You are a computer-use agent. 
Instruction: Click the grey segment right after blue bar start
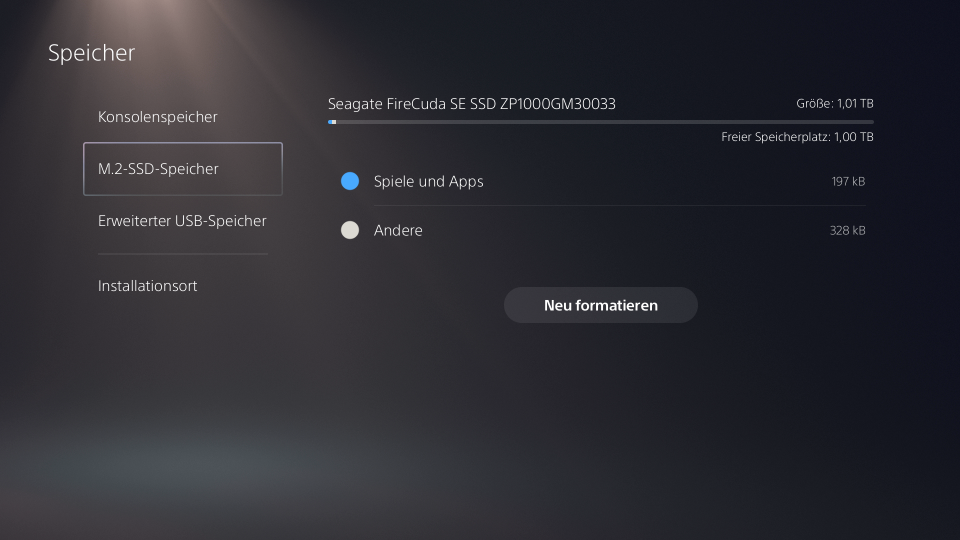tap(335, 122)
